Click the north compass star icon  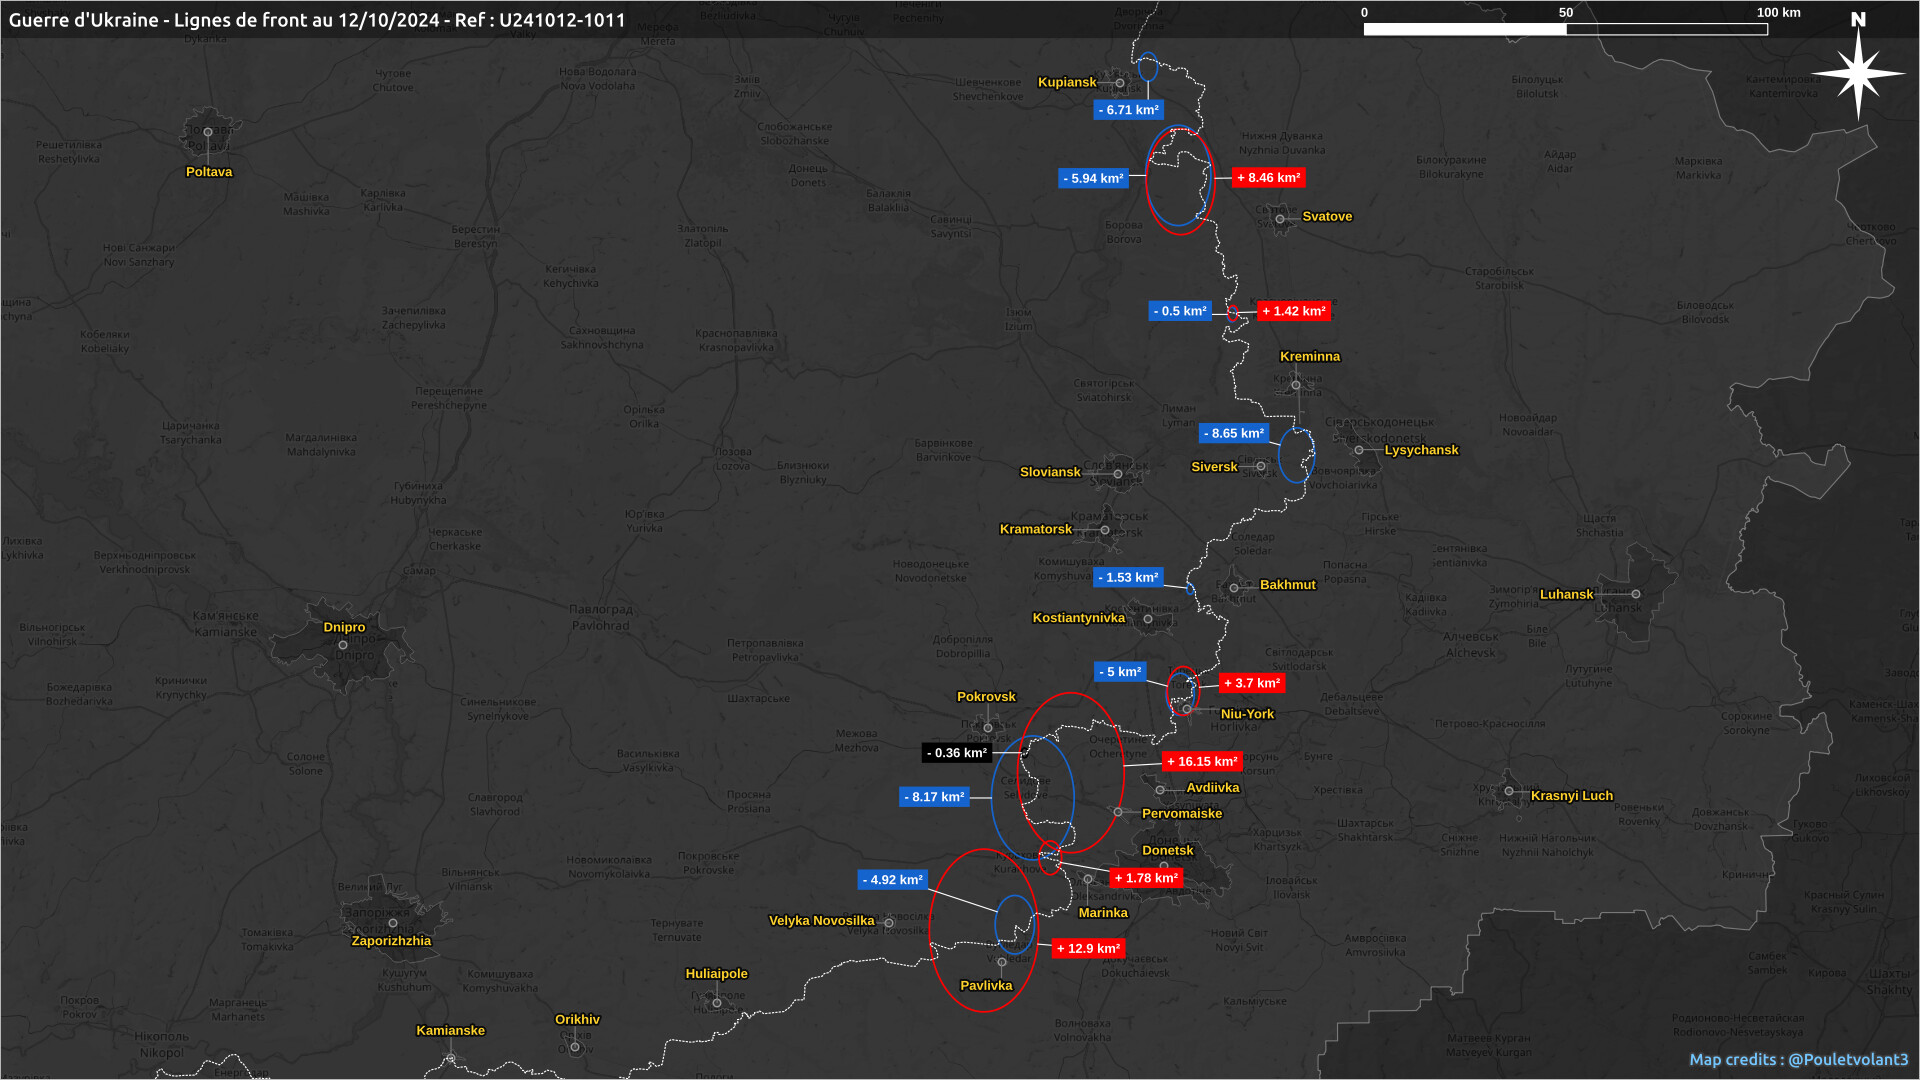point(1858,74)
